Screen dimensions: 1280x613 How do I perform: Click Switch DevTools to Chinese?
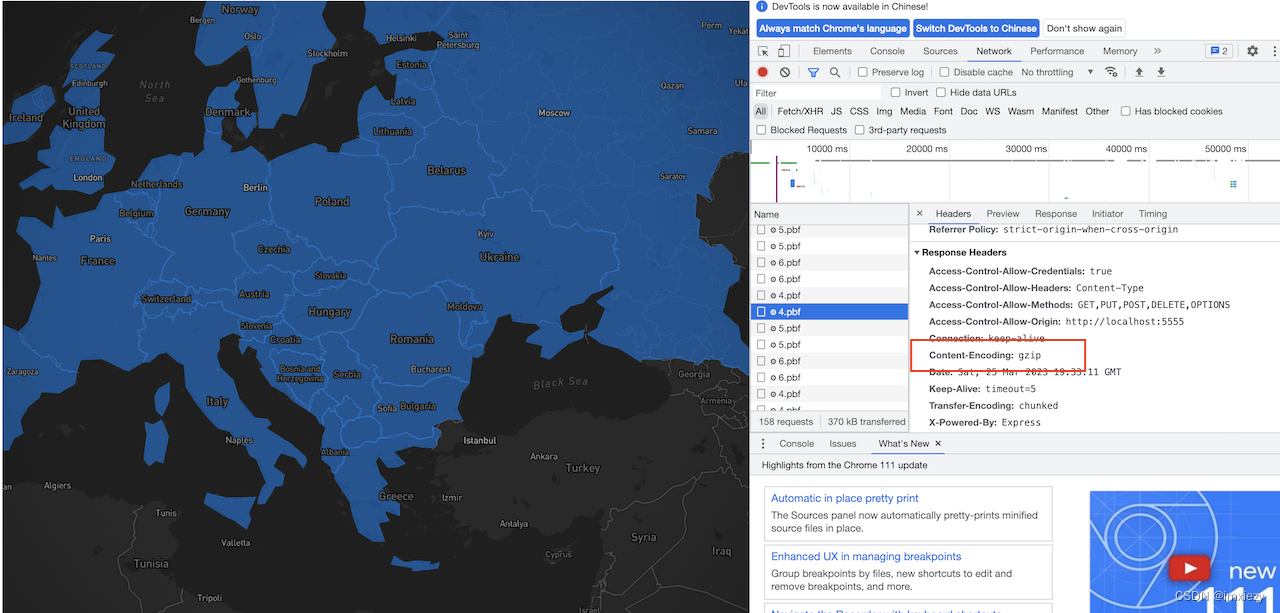976,28
